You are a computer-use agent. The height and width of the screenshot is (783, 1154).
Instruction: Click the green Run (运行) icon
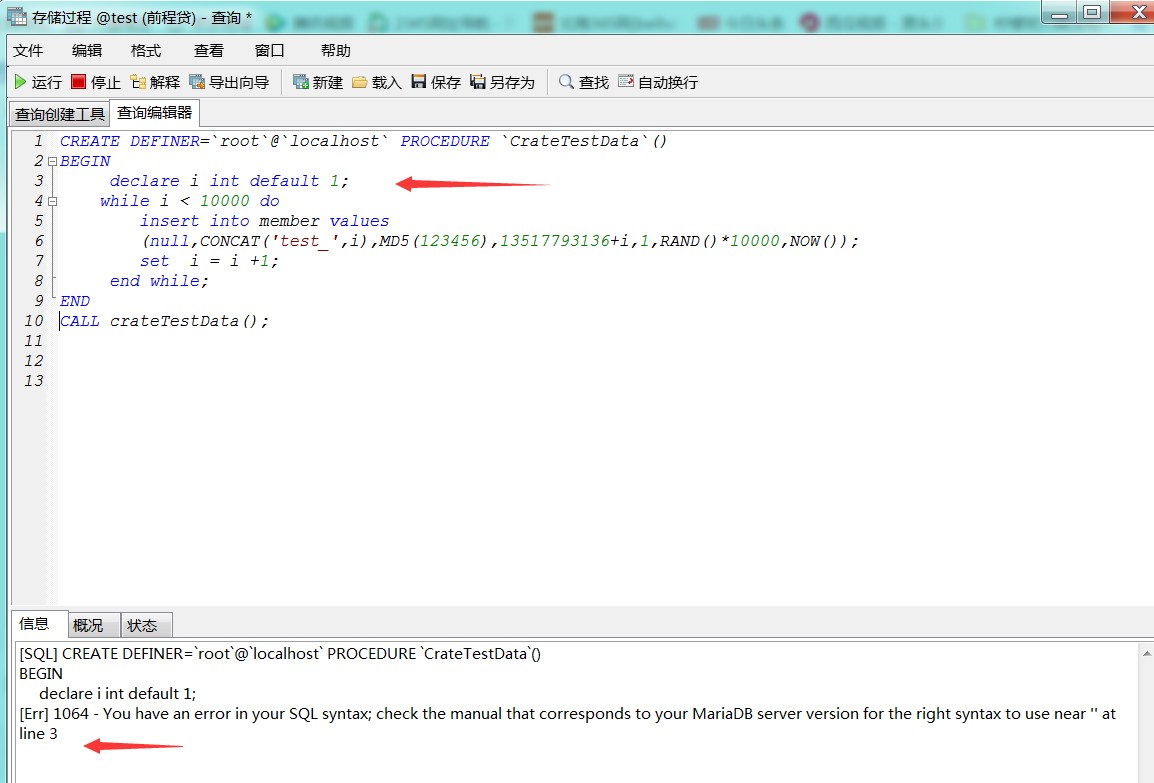20,82
